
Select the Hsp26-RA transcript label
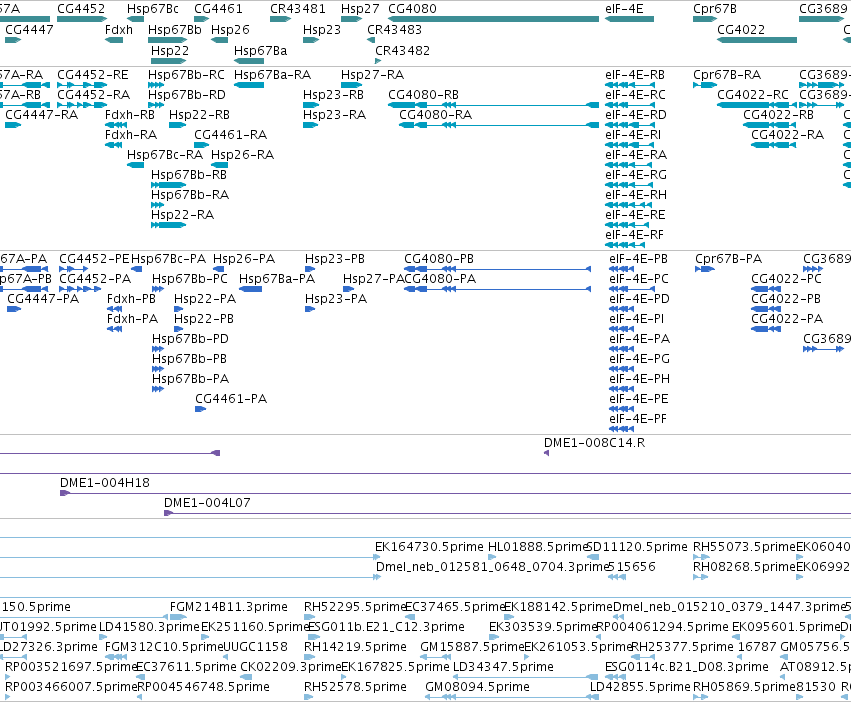(x=243, y=155)
